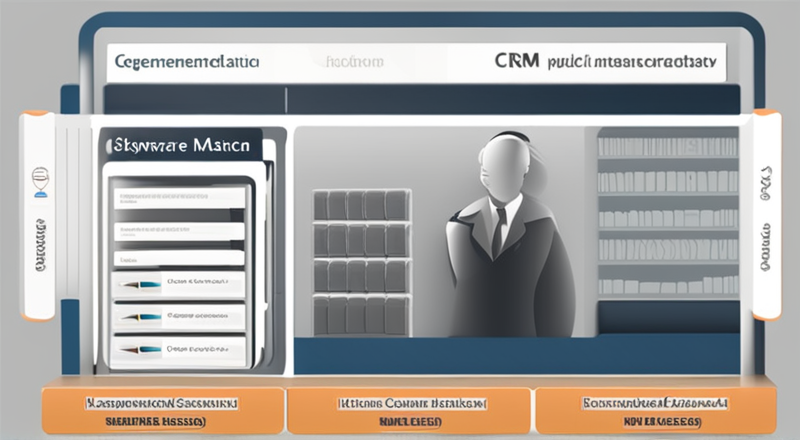Click the pen icon in the fifth list row
The image size is (800, 440).
(x=140, y=316)
